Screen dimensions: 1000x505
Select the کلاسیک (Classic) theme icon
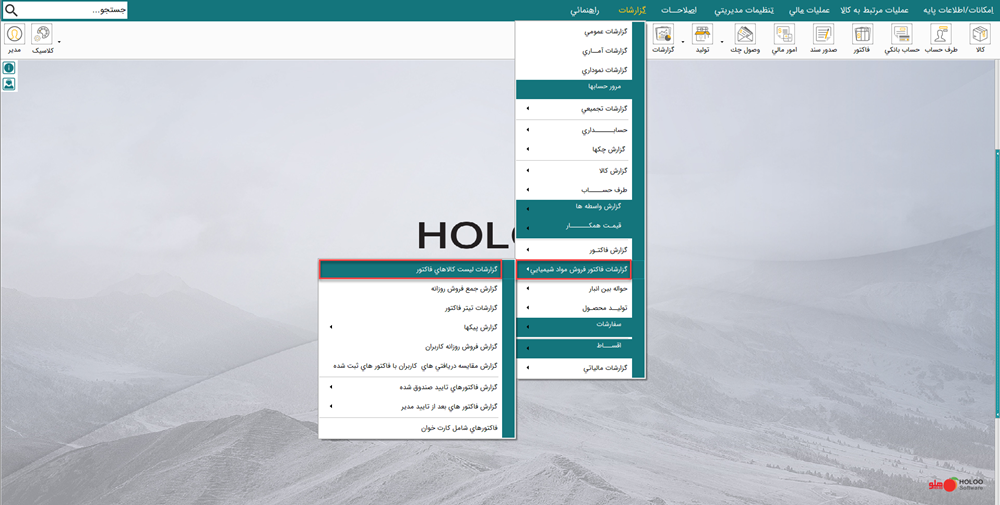[x=43, y=38]
